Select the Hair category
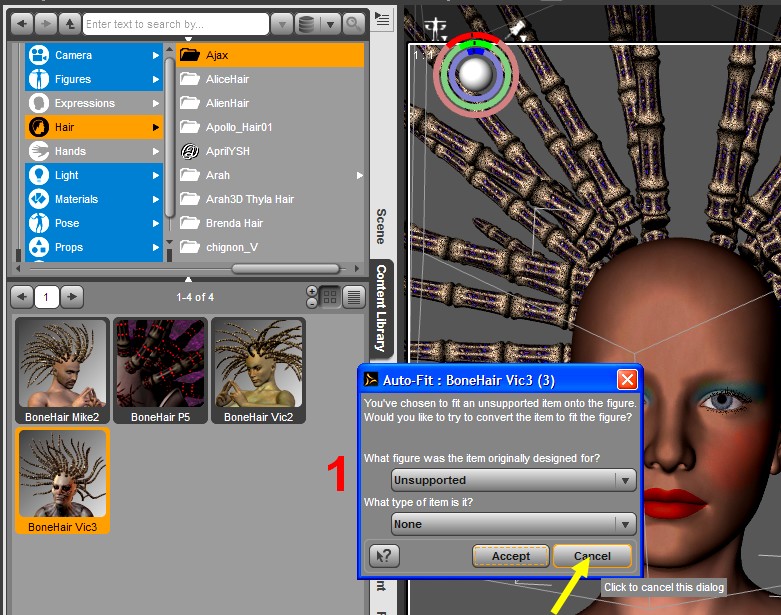Image resolution: width=781 pixels, height=615 pixels. coord(94,127)
